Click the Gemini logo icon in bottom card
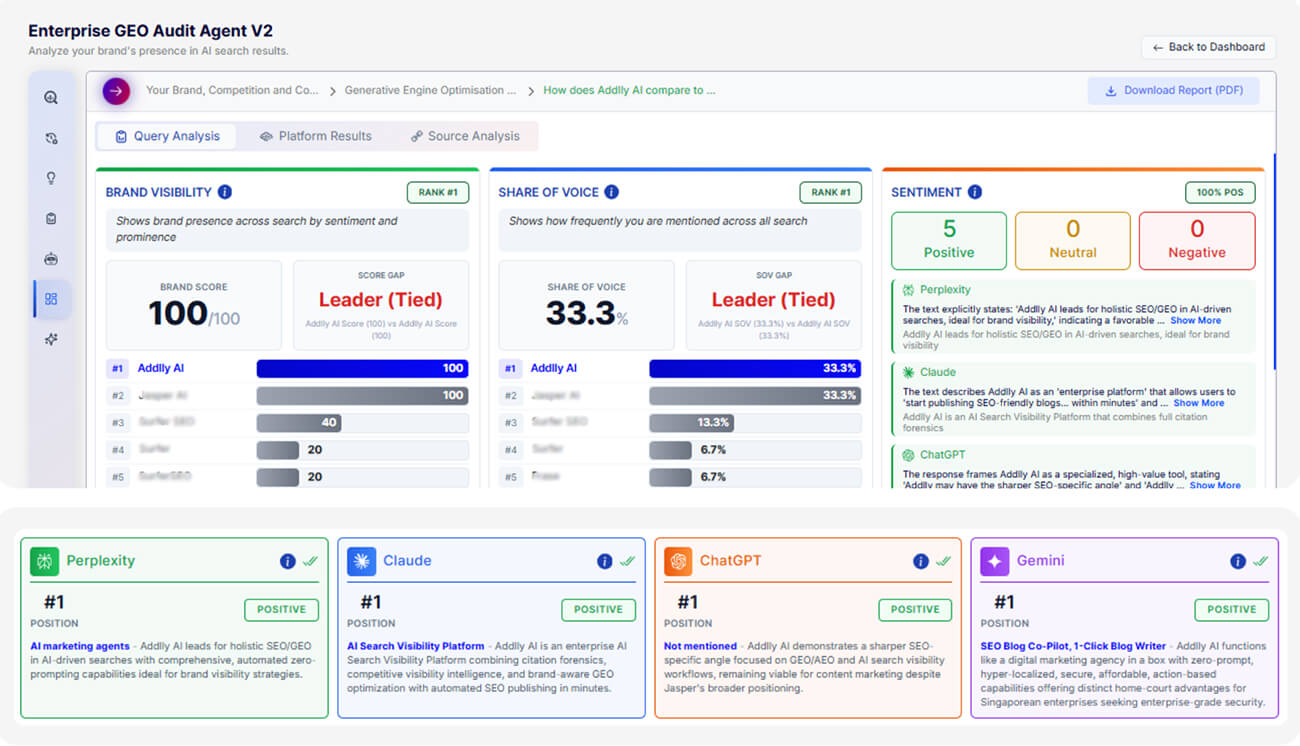The width and height of the screenshot is (1300, 746). [x=995, y=561]
